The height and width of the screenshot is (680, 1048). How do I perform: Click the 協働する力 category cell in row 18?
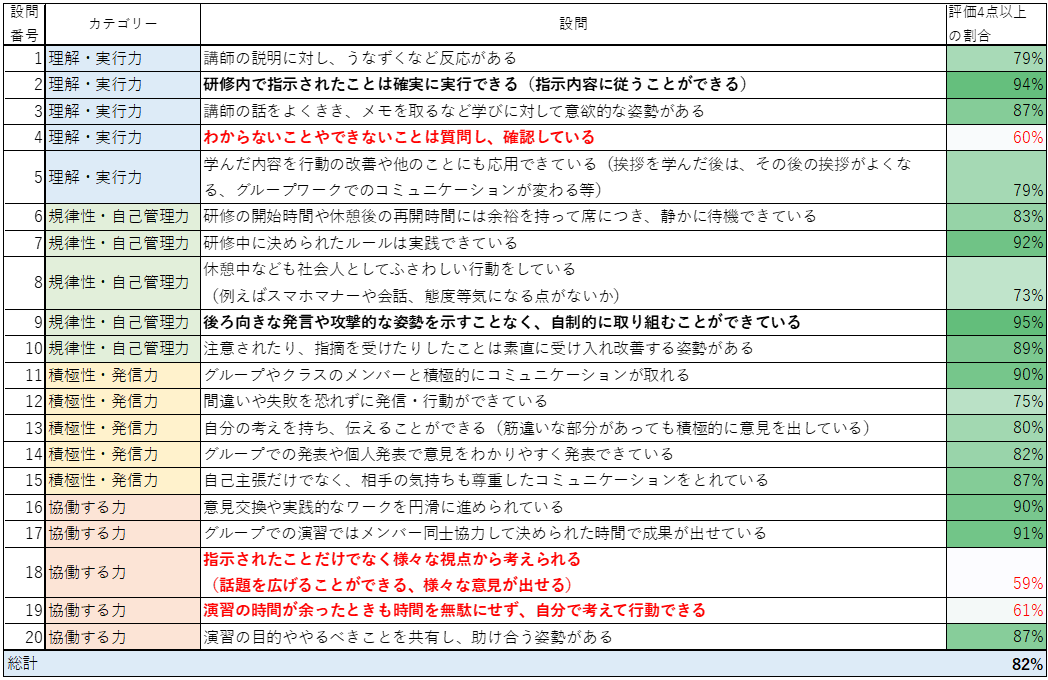123,572
